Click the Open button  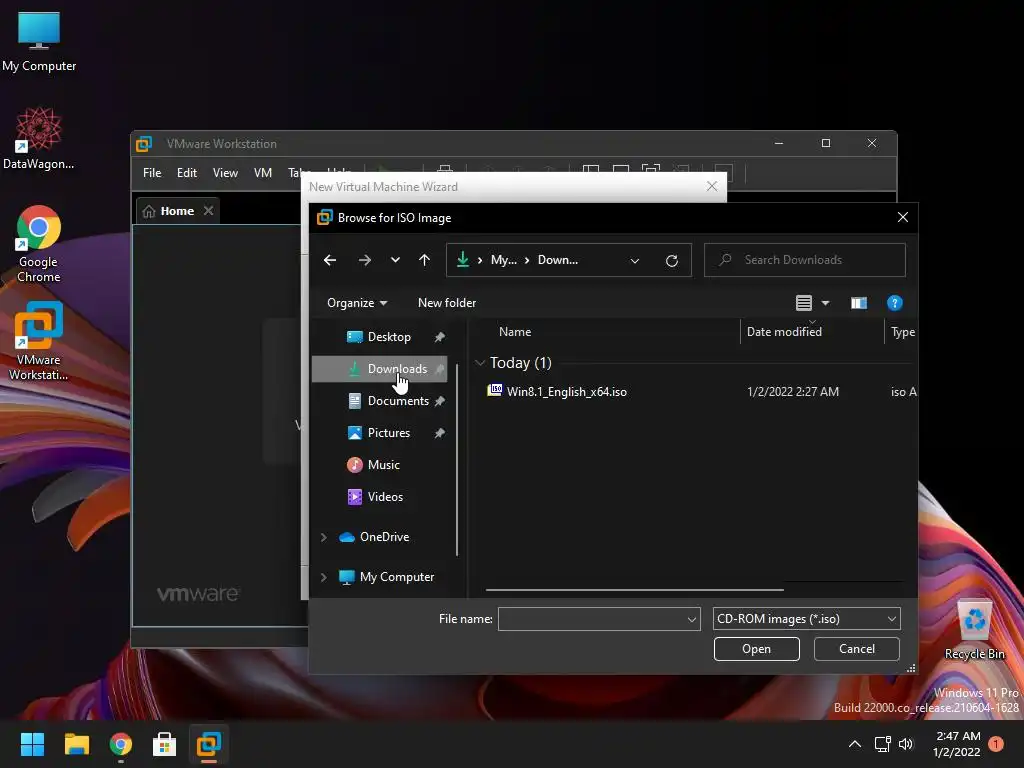tap(756, 649)
